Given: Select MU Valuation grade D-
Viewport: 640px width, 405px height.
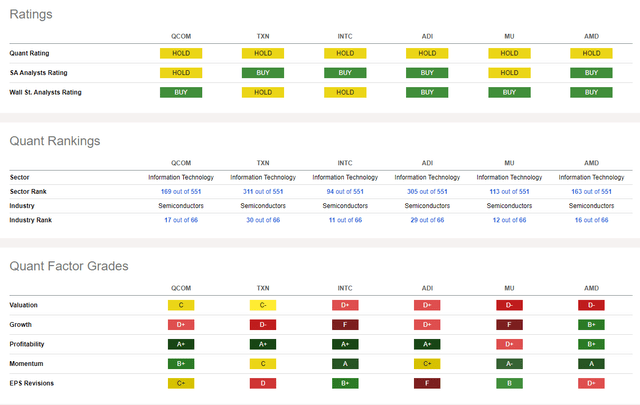Looking at the screenshot, I should [509, 305].
